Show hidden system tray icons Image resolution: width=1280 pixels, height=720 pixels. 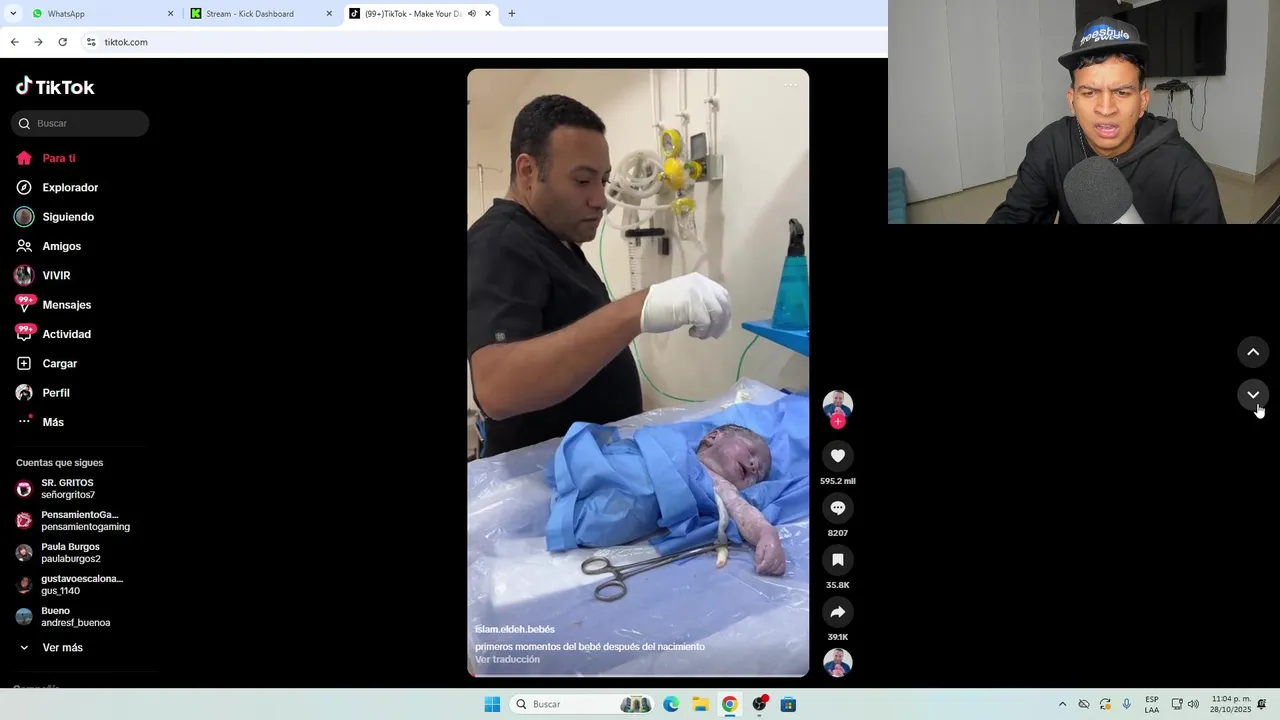[x=1062, y=704]
